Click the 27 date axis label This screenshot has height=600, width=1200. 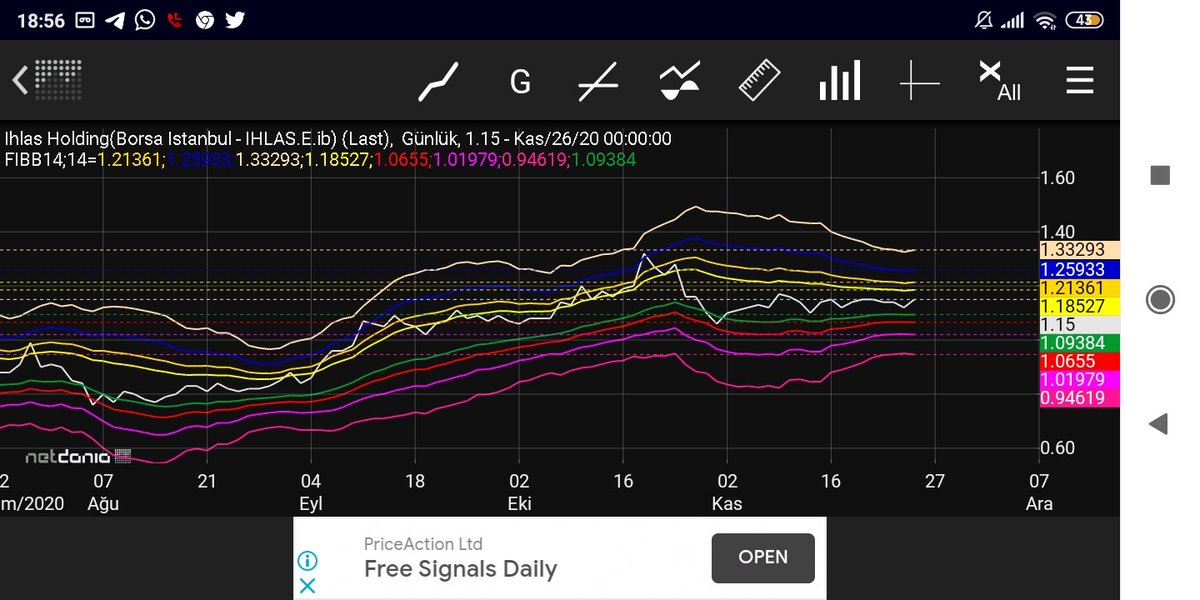pos(935,481)
